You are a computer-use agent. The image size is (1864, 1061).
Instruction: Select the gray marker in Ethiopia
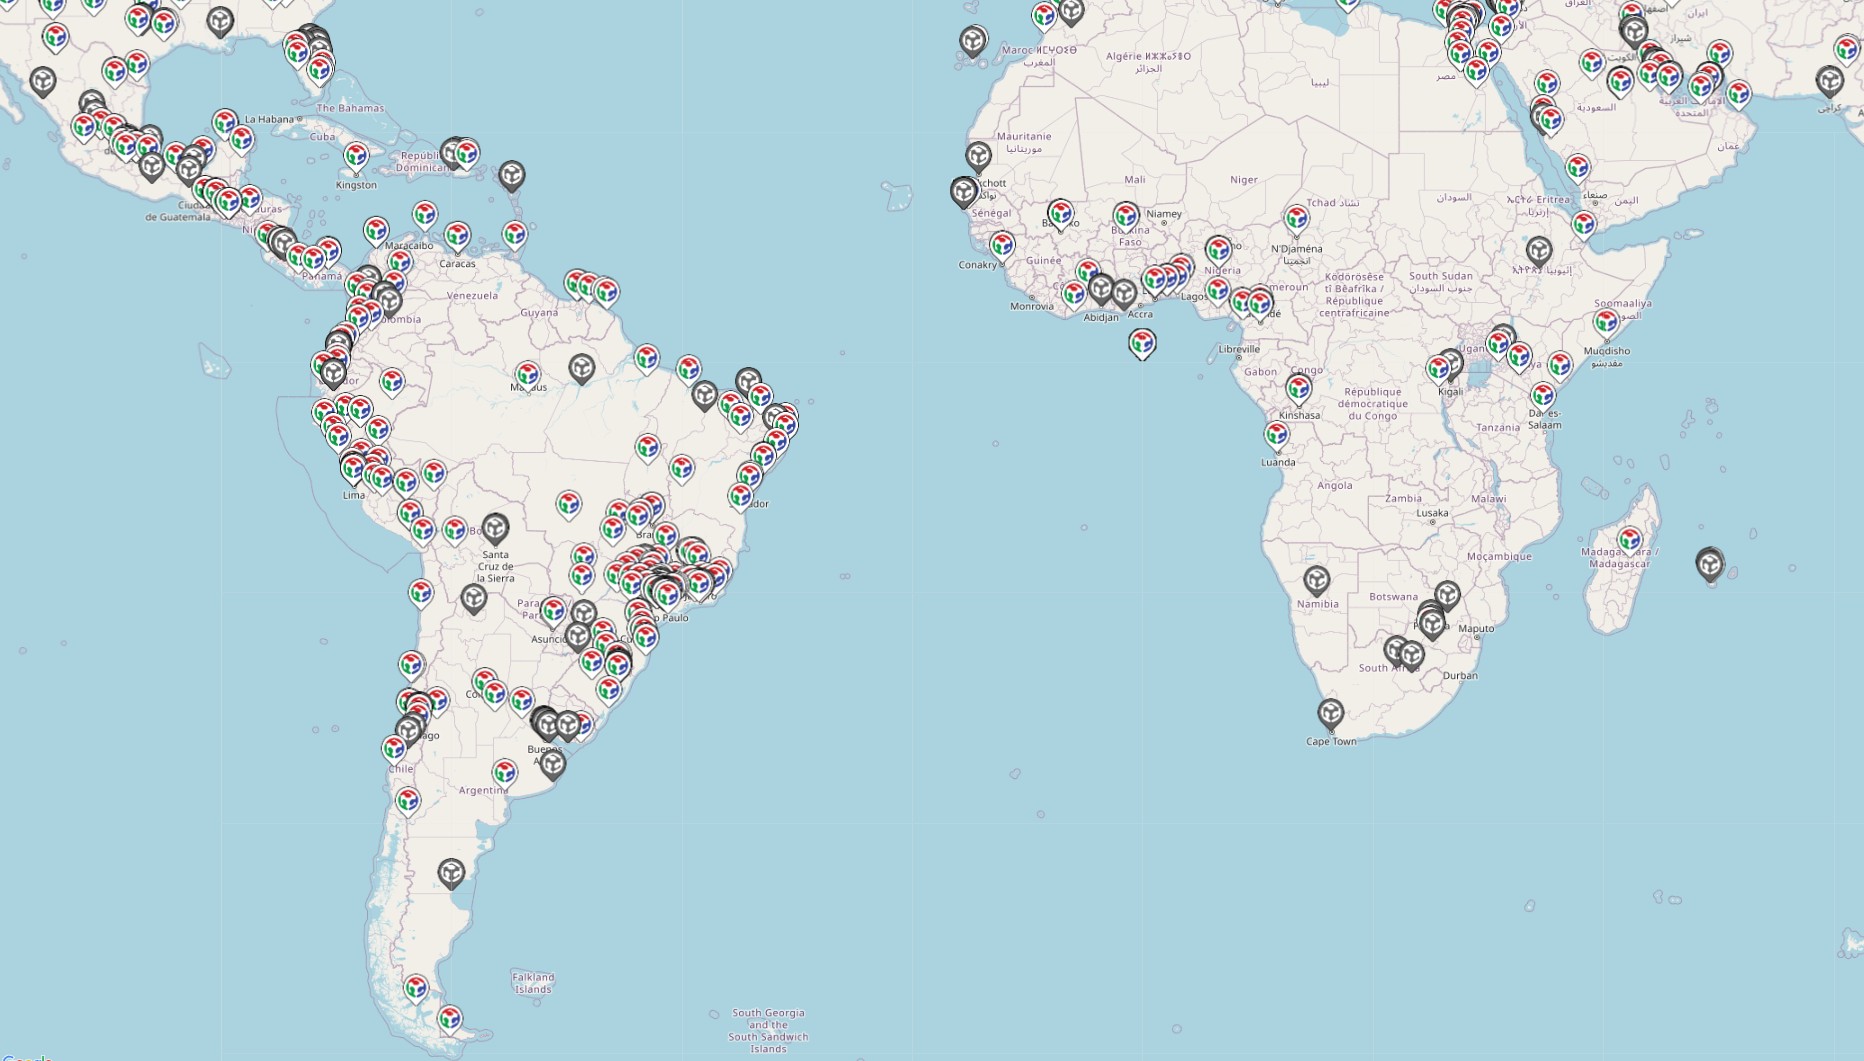point(1538,250)
